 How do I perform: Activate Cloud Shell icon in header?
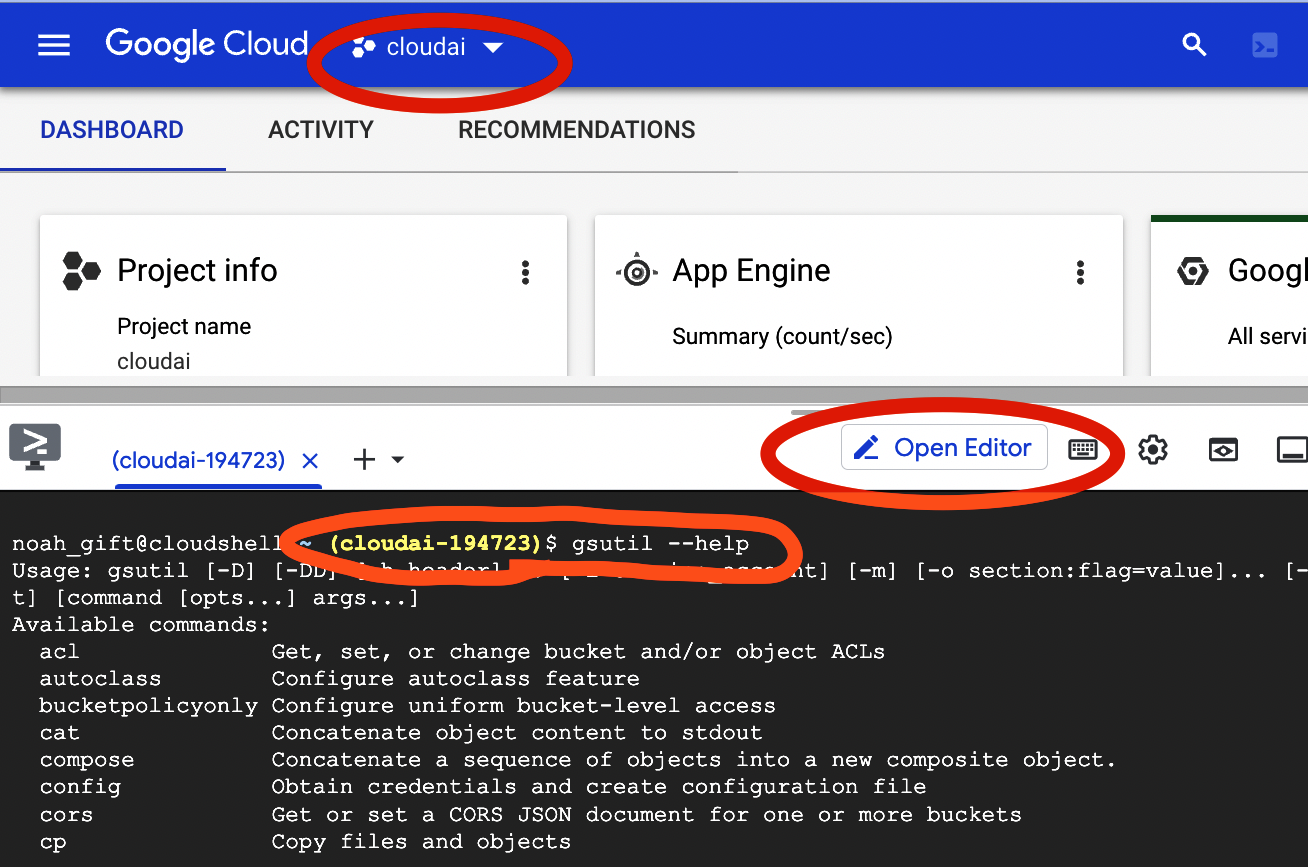1265,45
